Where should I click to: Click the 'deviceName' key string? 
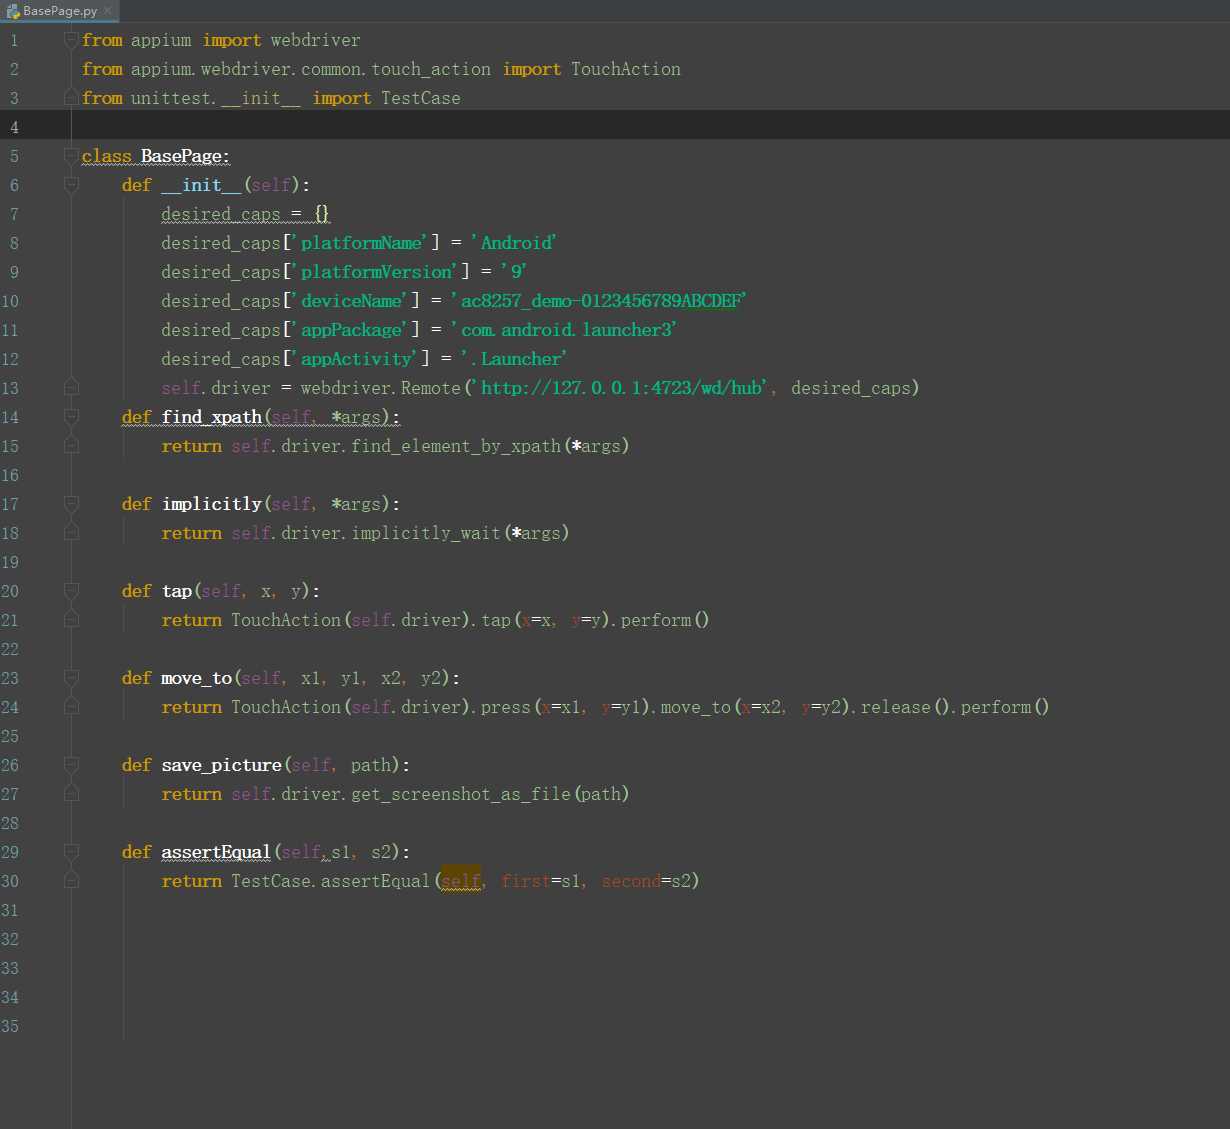tap(349, 301)
